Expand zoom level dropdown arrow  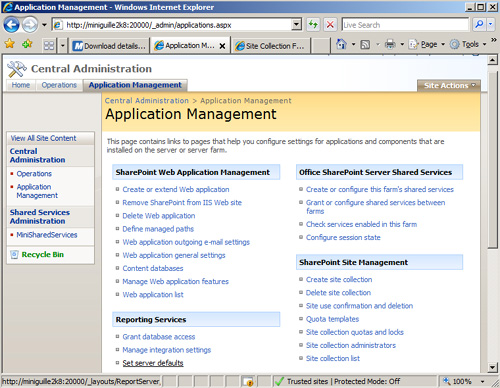[482, 381]
